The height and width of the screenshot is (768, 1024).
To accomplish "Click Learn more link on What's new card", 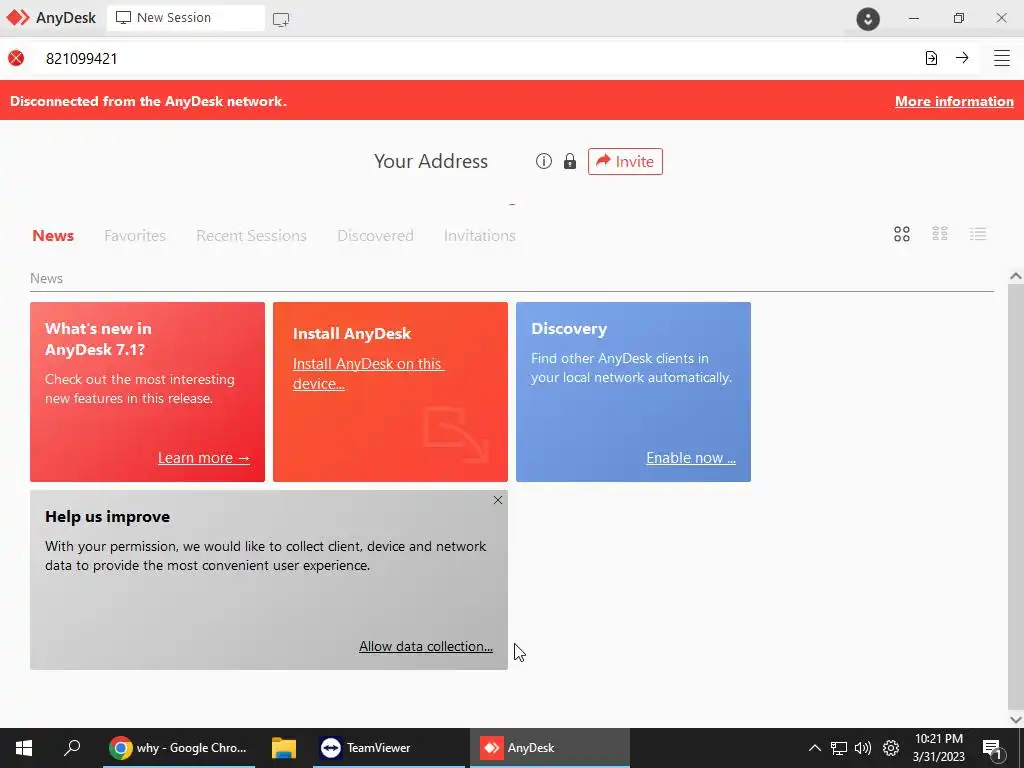I will [204, 458].
